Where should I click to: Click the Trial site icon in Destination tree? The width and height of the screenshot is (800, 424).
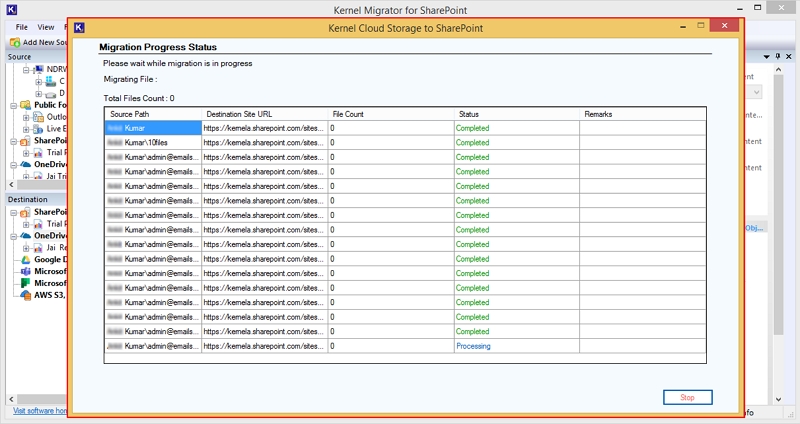[x=38, y=224]
